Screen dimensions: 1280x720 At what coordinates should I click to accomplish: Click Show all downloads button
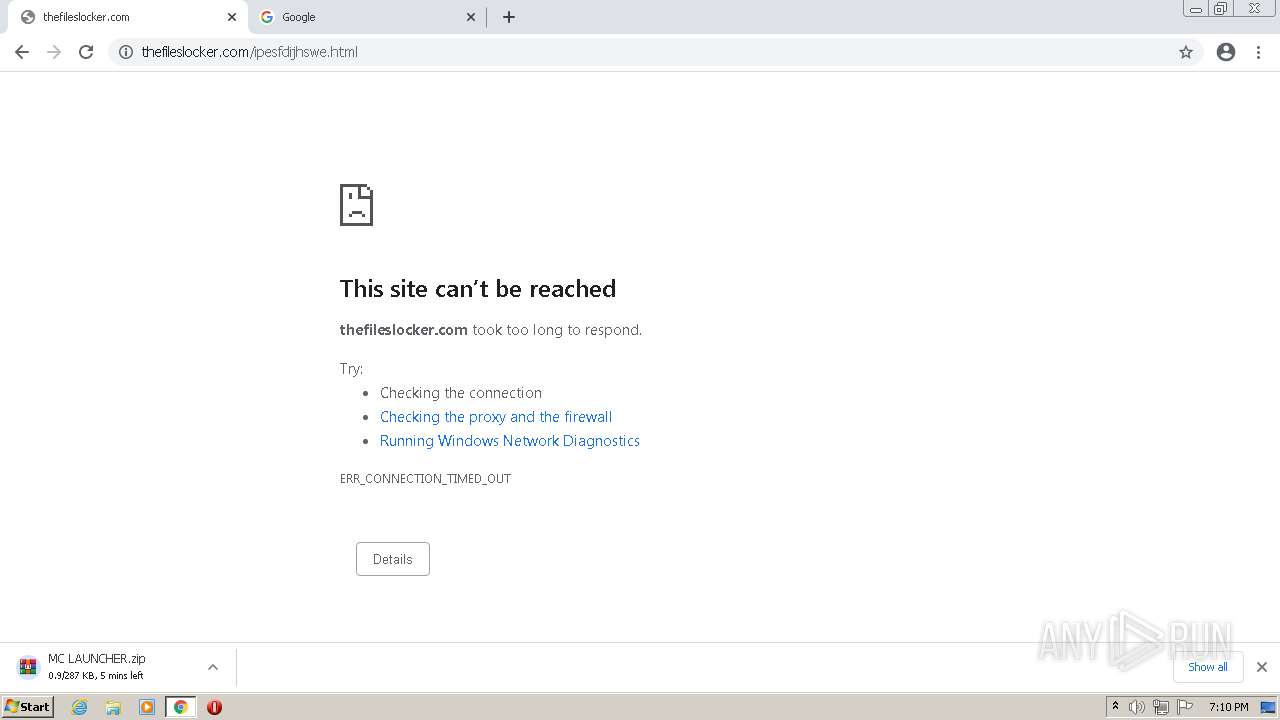point(1208,667)
